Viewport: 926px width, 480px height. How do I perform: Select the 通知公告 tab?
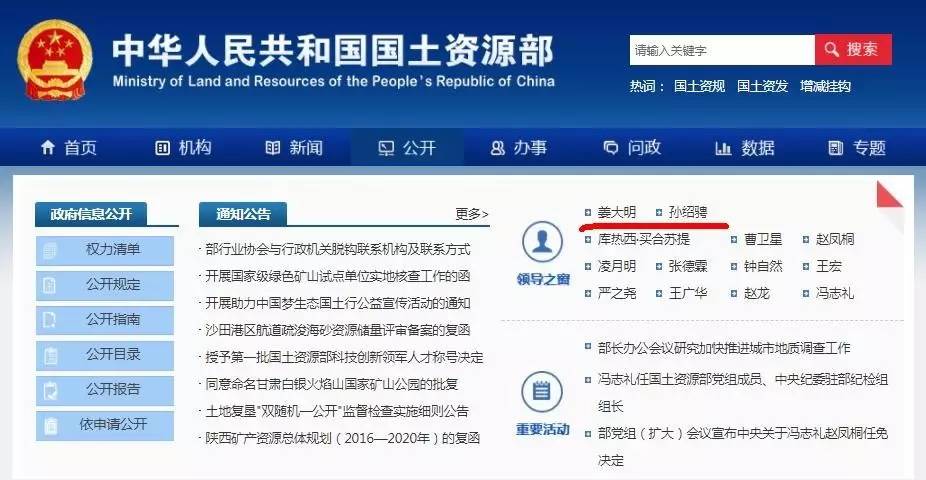tap(243, 214)
